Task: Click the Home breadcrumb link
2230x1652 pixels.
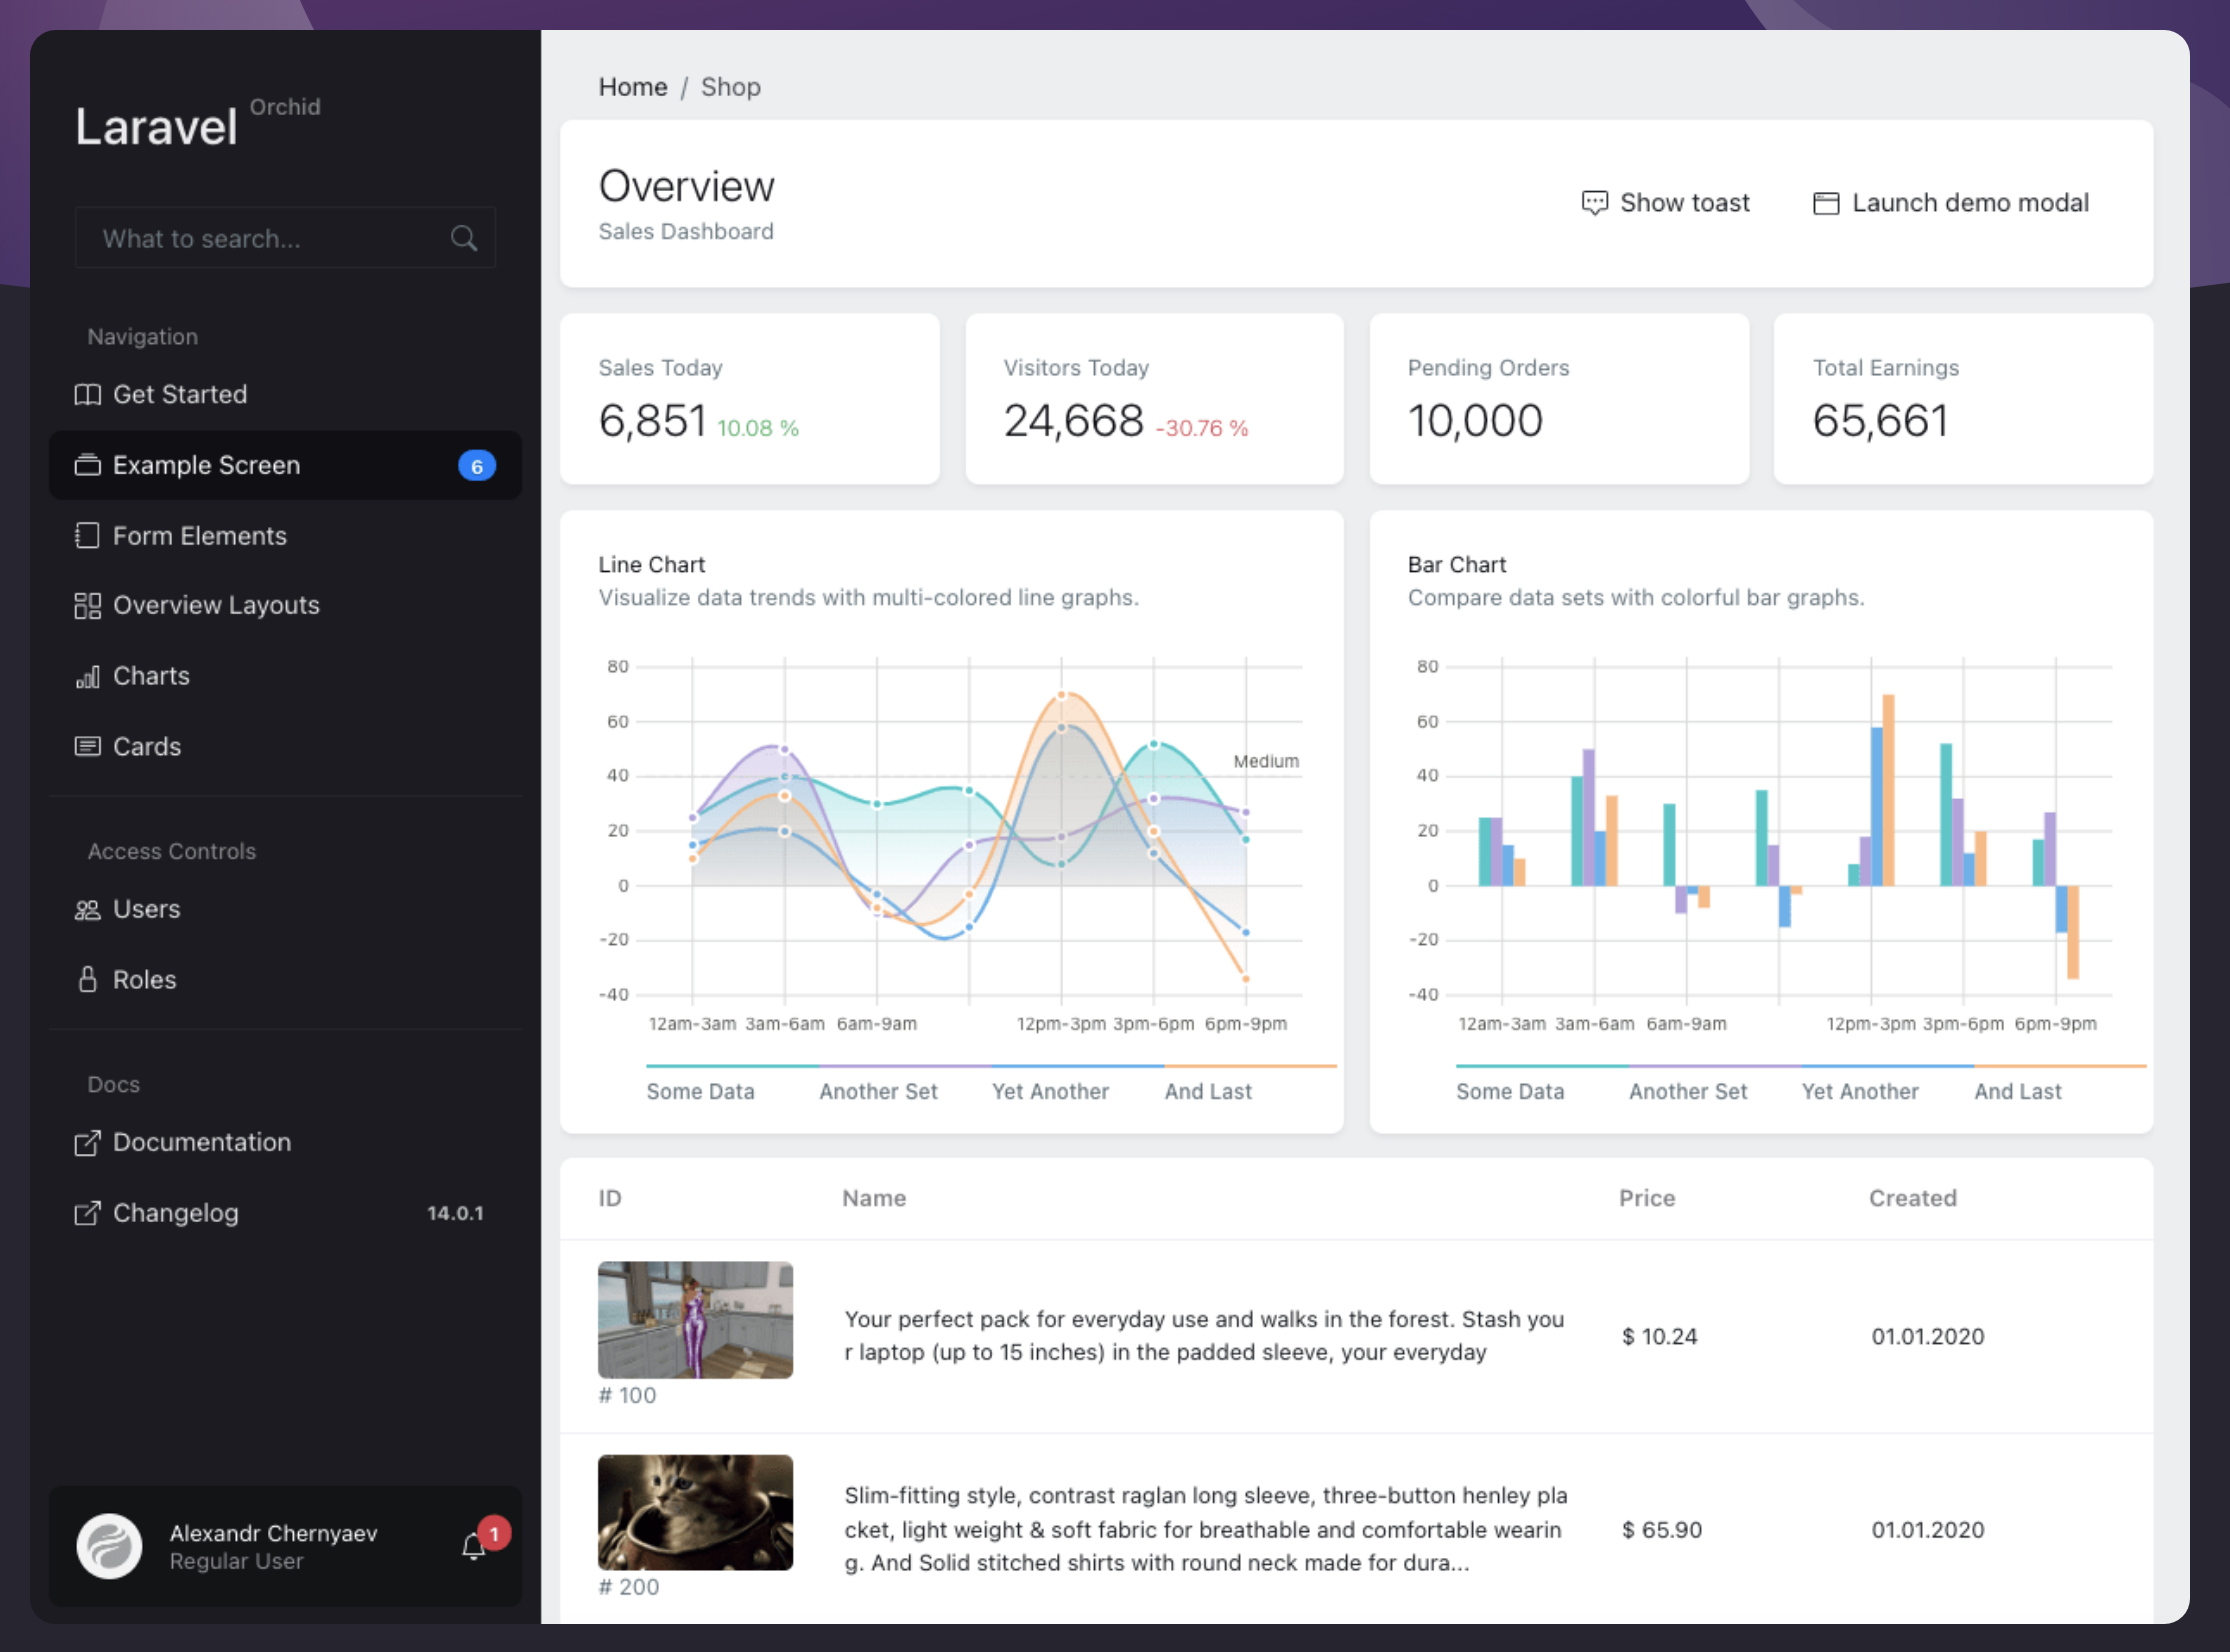Action: (632, 87)
